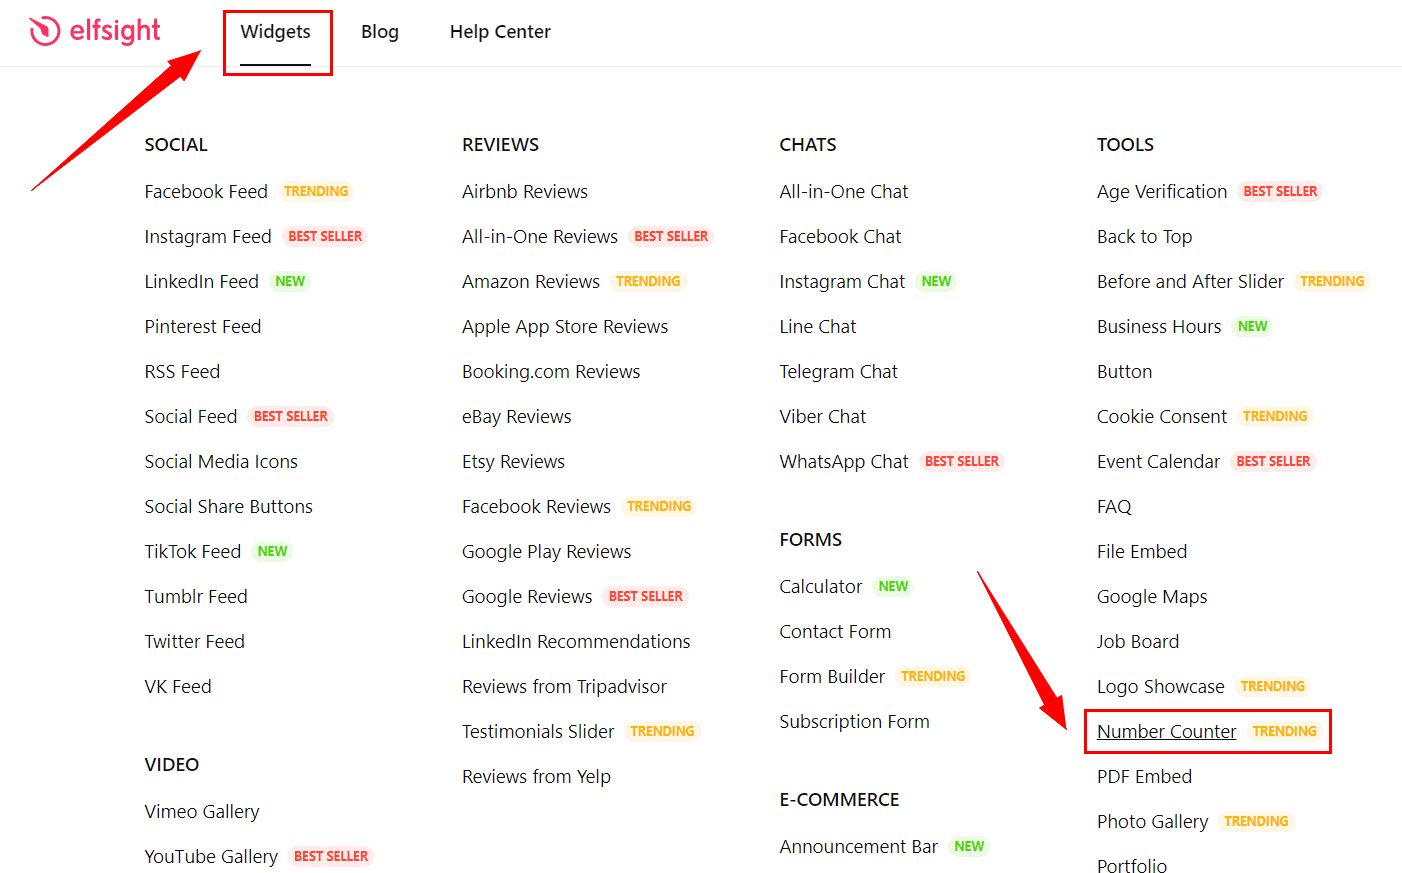Open Google Play Reviews
1402x873 pixels.
click(546, 551)
